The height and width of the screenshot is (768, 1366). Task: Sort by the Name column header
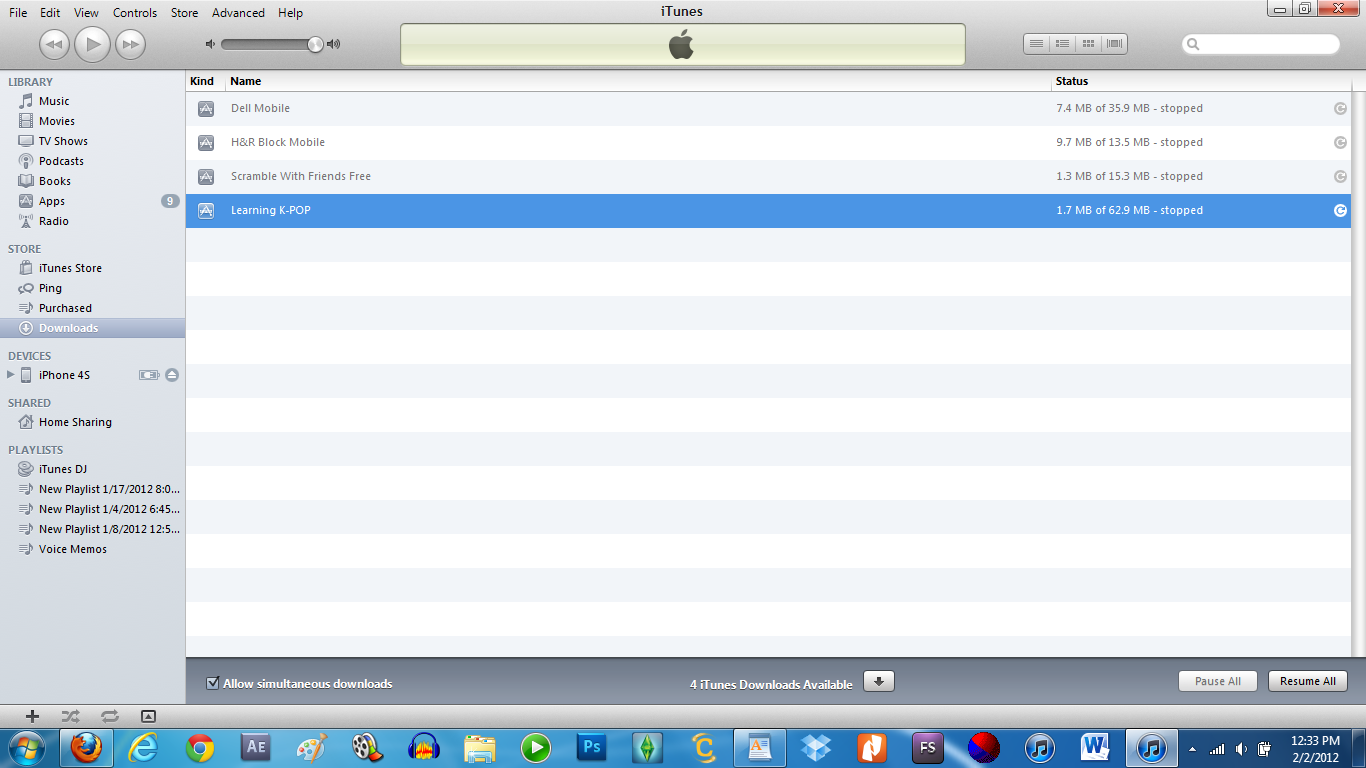pos(638,81)
